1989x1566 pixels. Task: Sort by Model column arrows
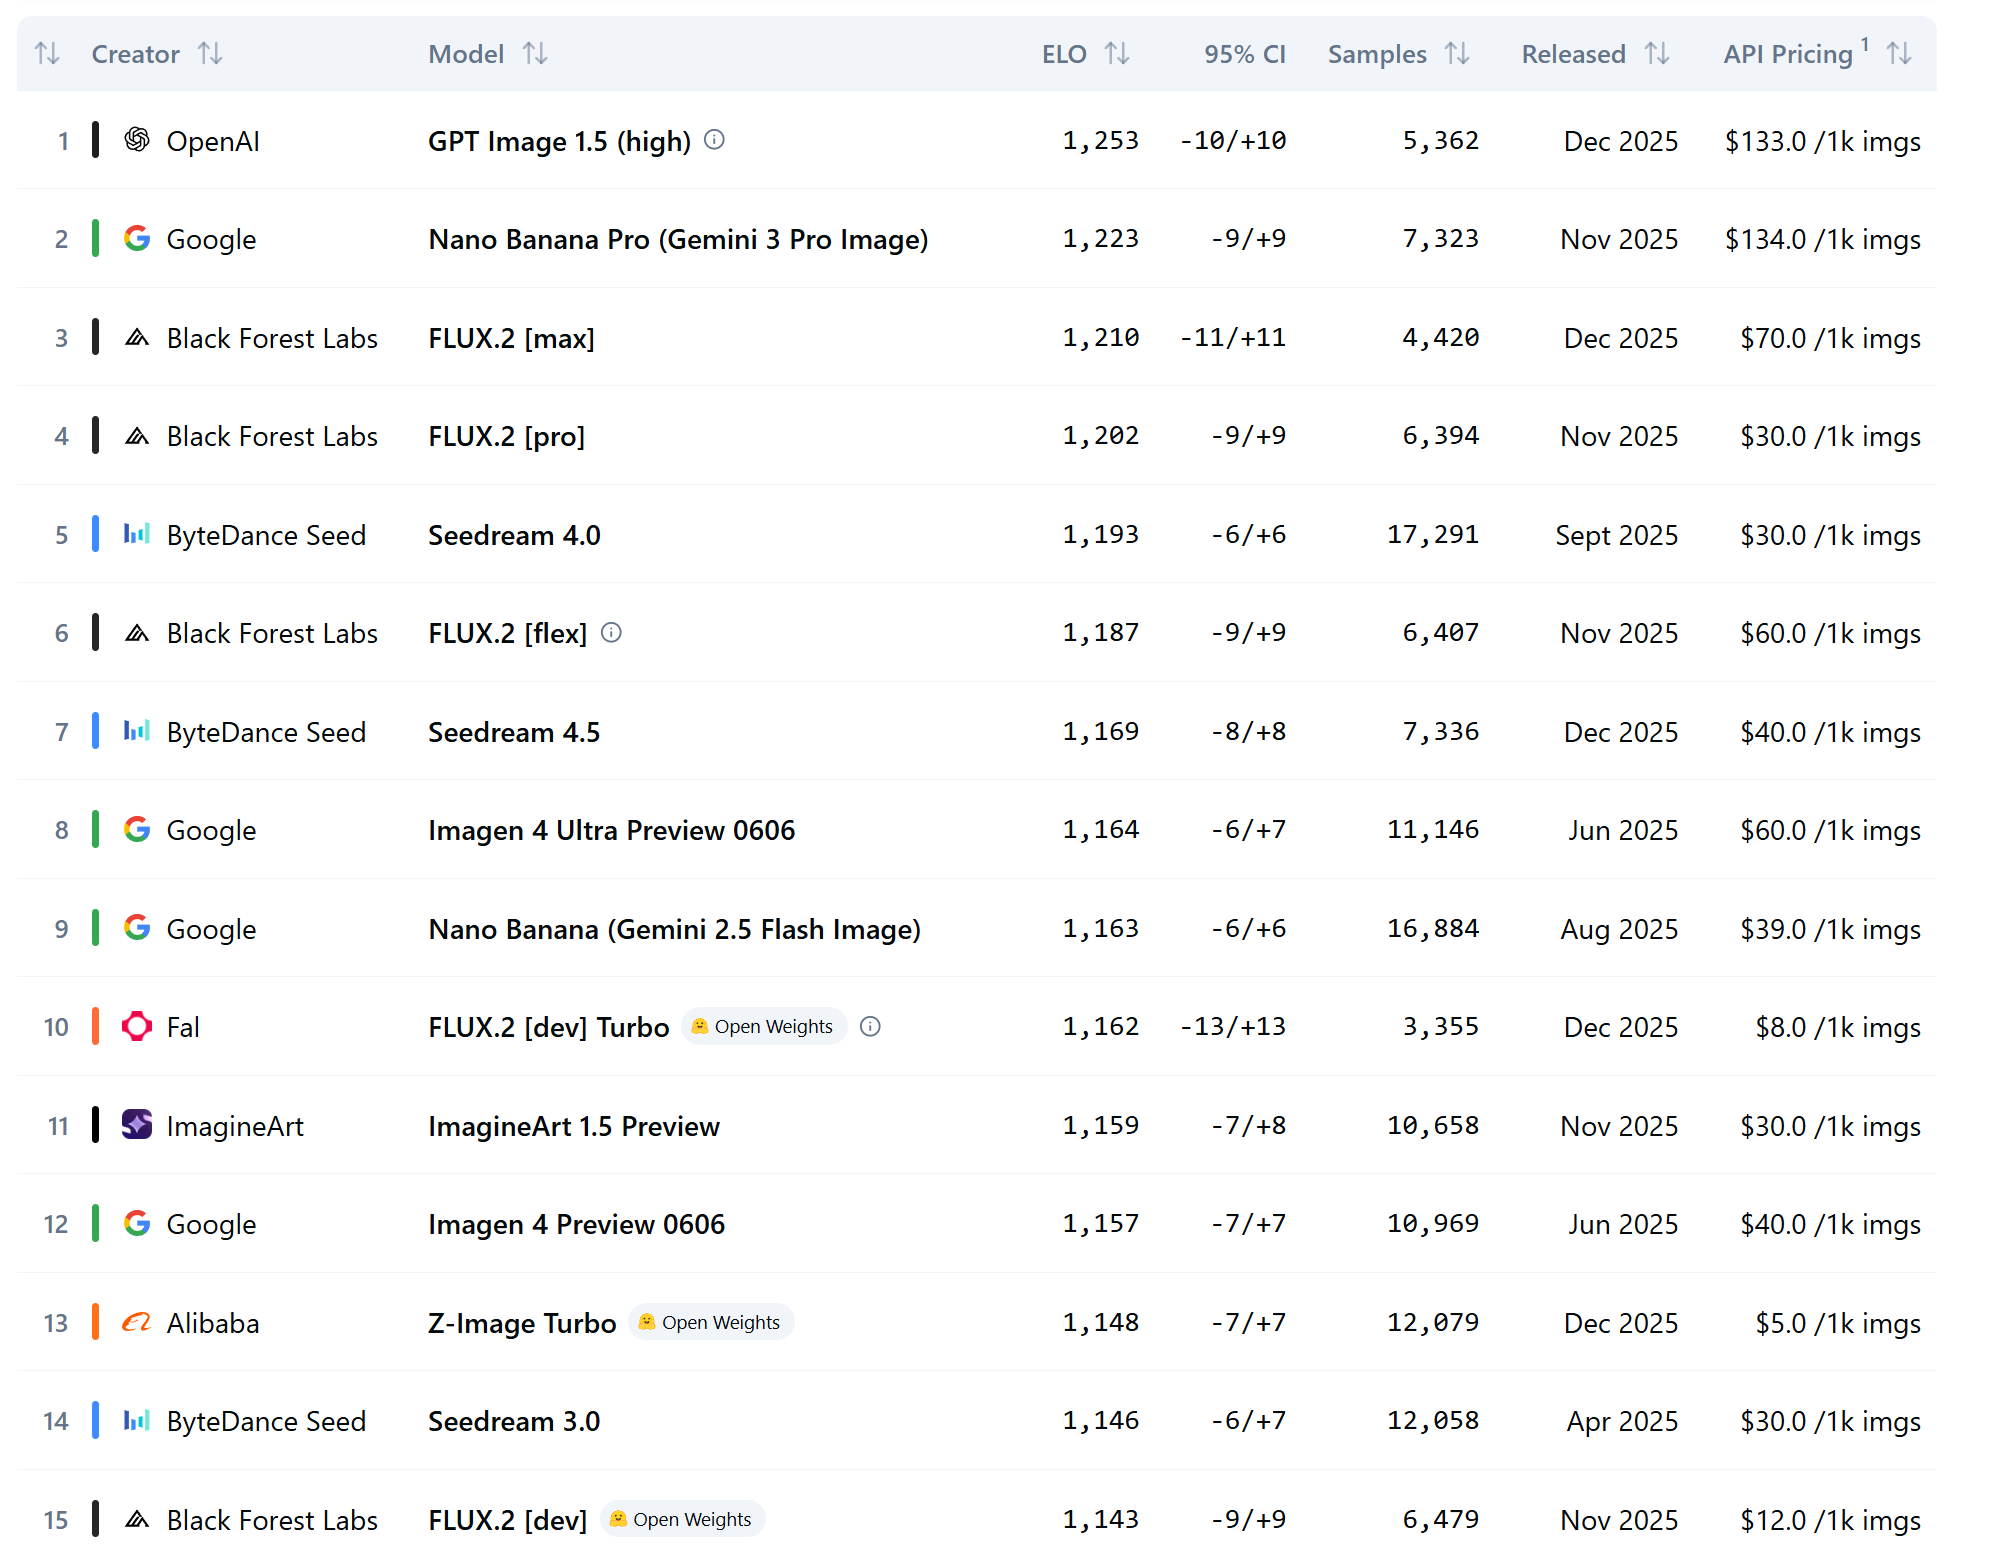tap(535, 54)
